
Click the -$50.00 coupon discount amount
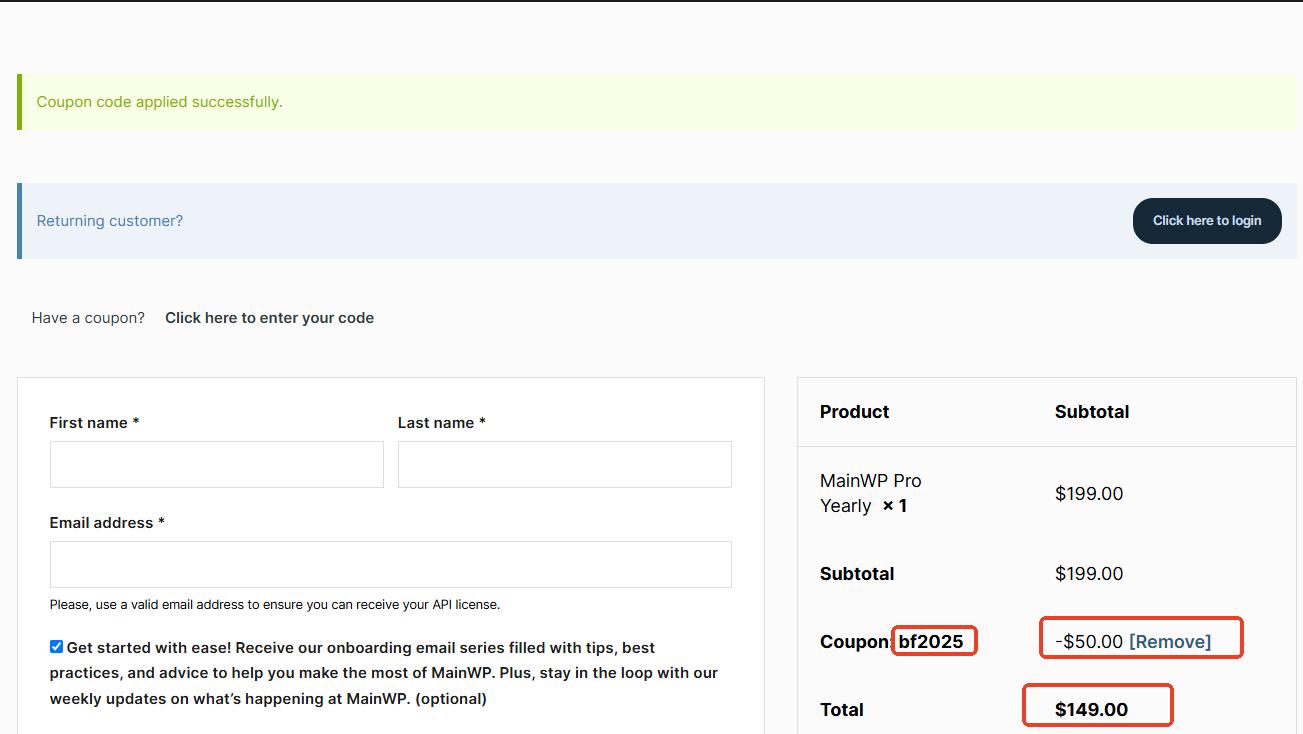(x=1089, y=642)
